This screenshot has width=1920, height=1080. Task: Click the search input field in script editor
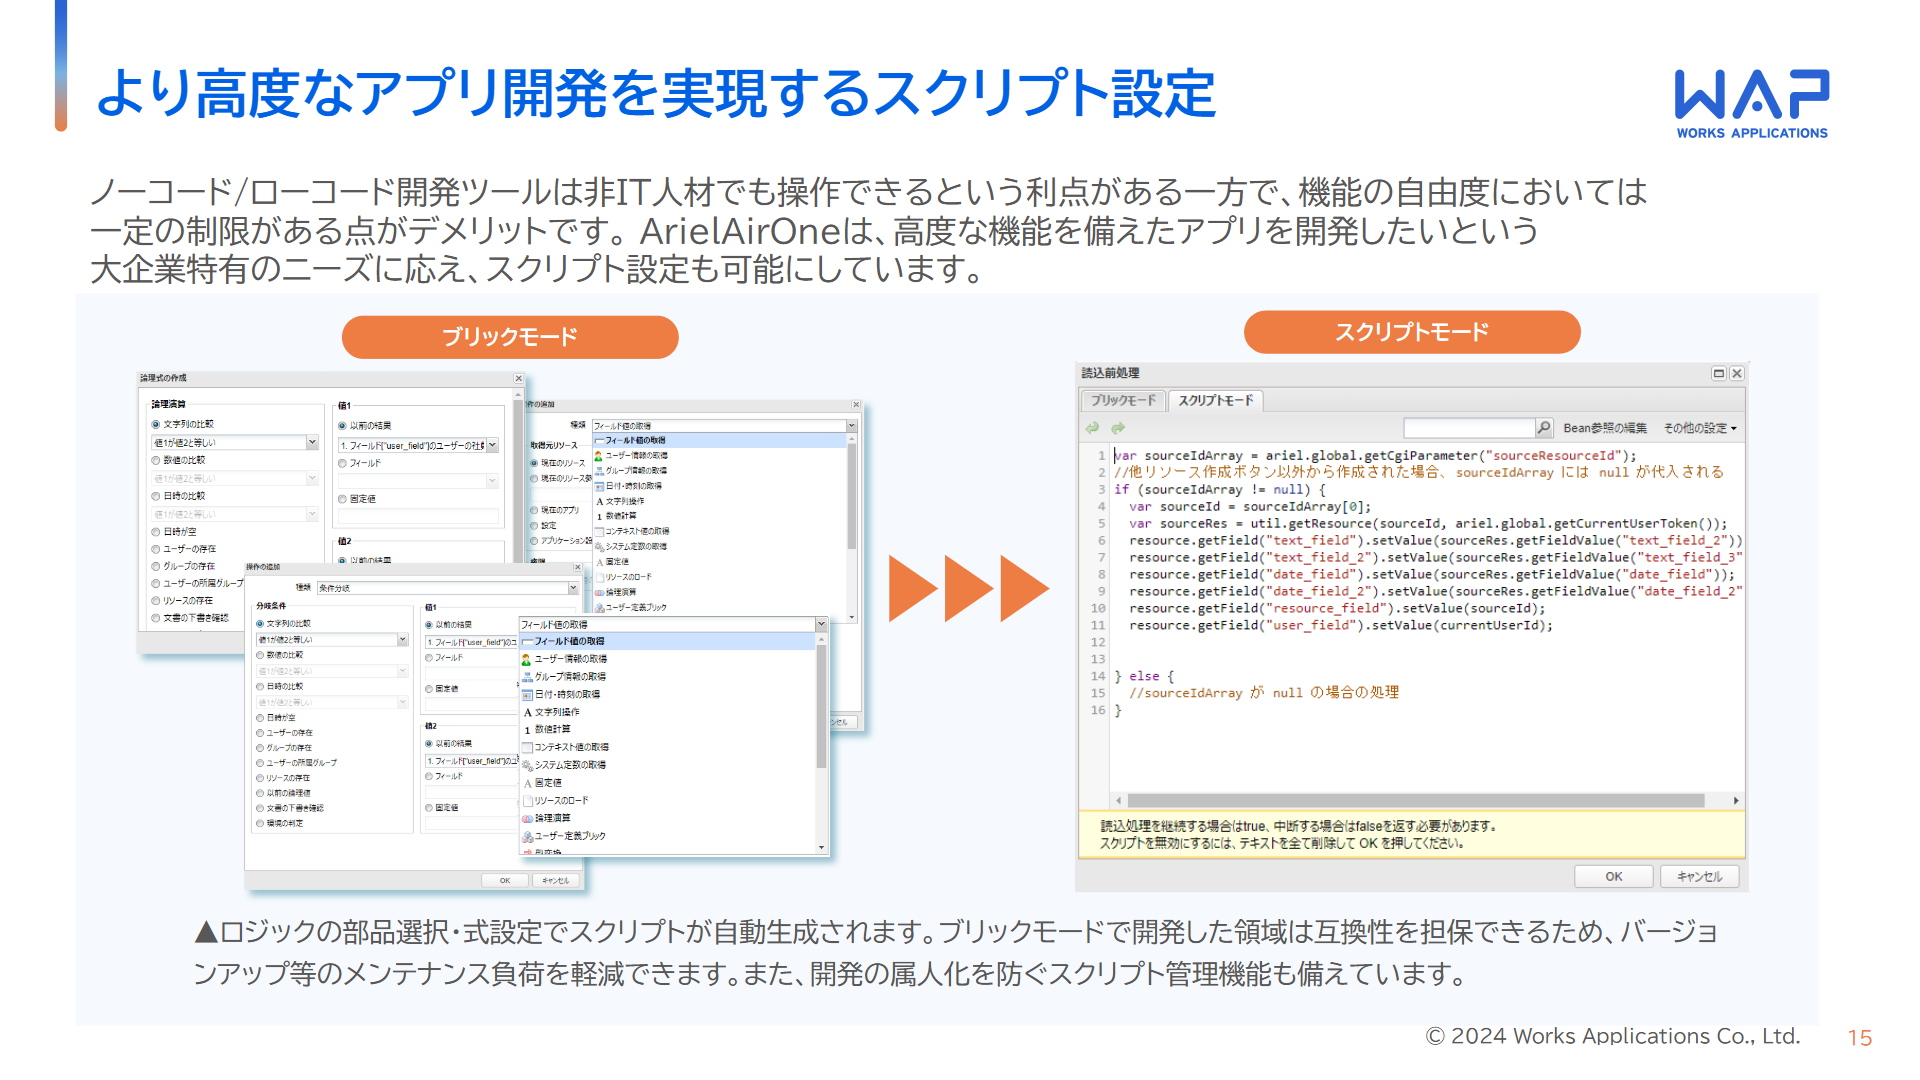pyautogui.click(x=1468, y=428)
